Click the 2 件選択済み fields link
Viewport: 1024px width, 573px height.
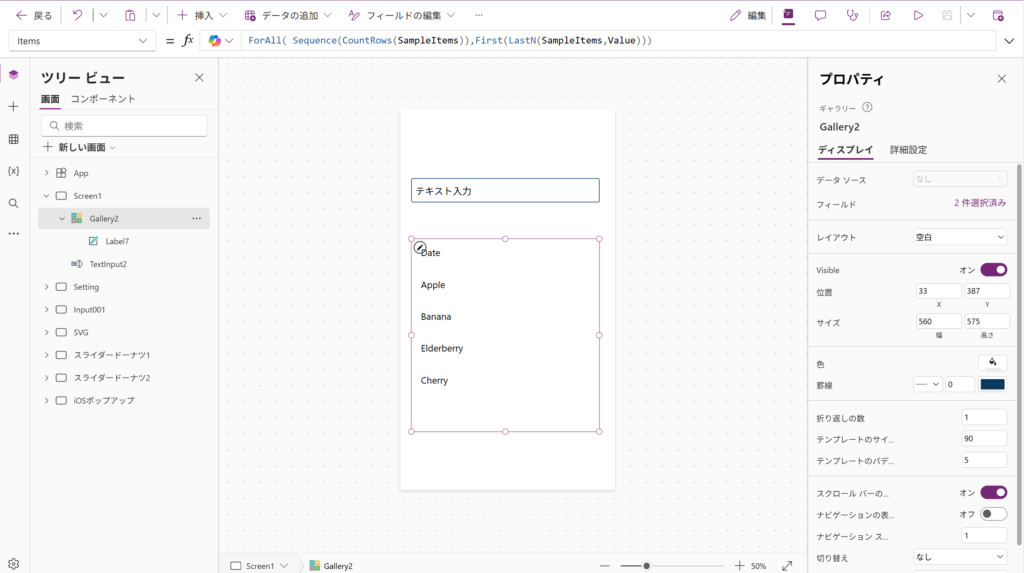pos(979,203)
